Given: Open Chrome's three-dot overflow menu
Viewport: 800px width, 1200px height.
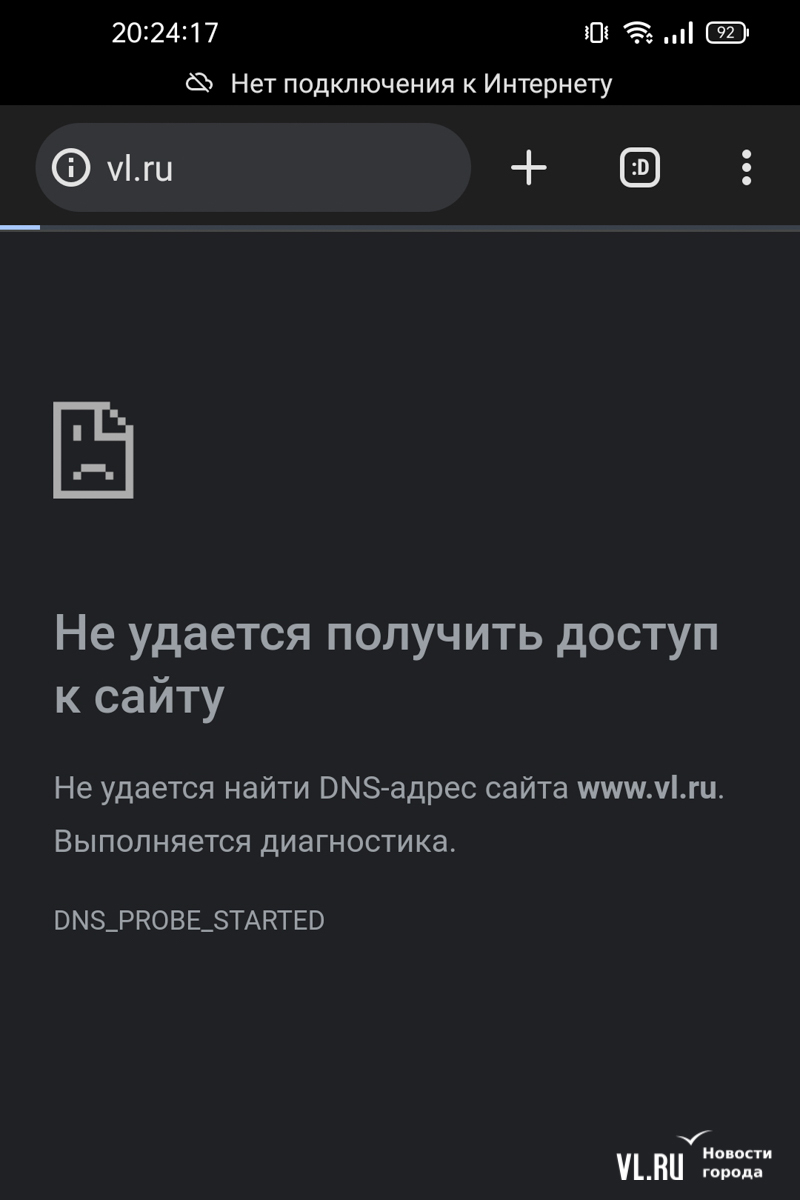Looking at the screenshot, I should coord(746,168).
